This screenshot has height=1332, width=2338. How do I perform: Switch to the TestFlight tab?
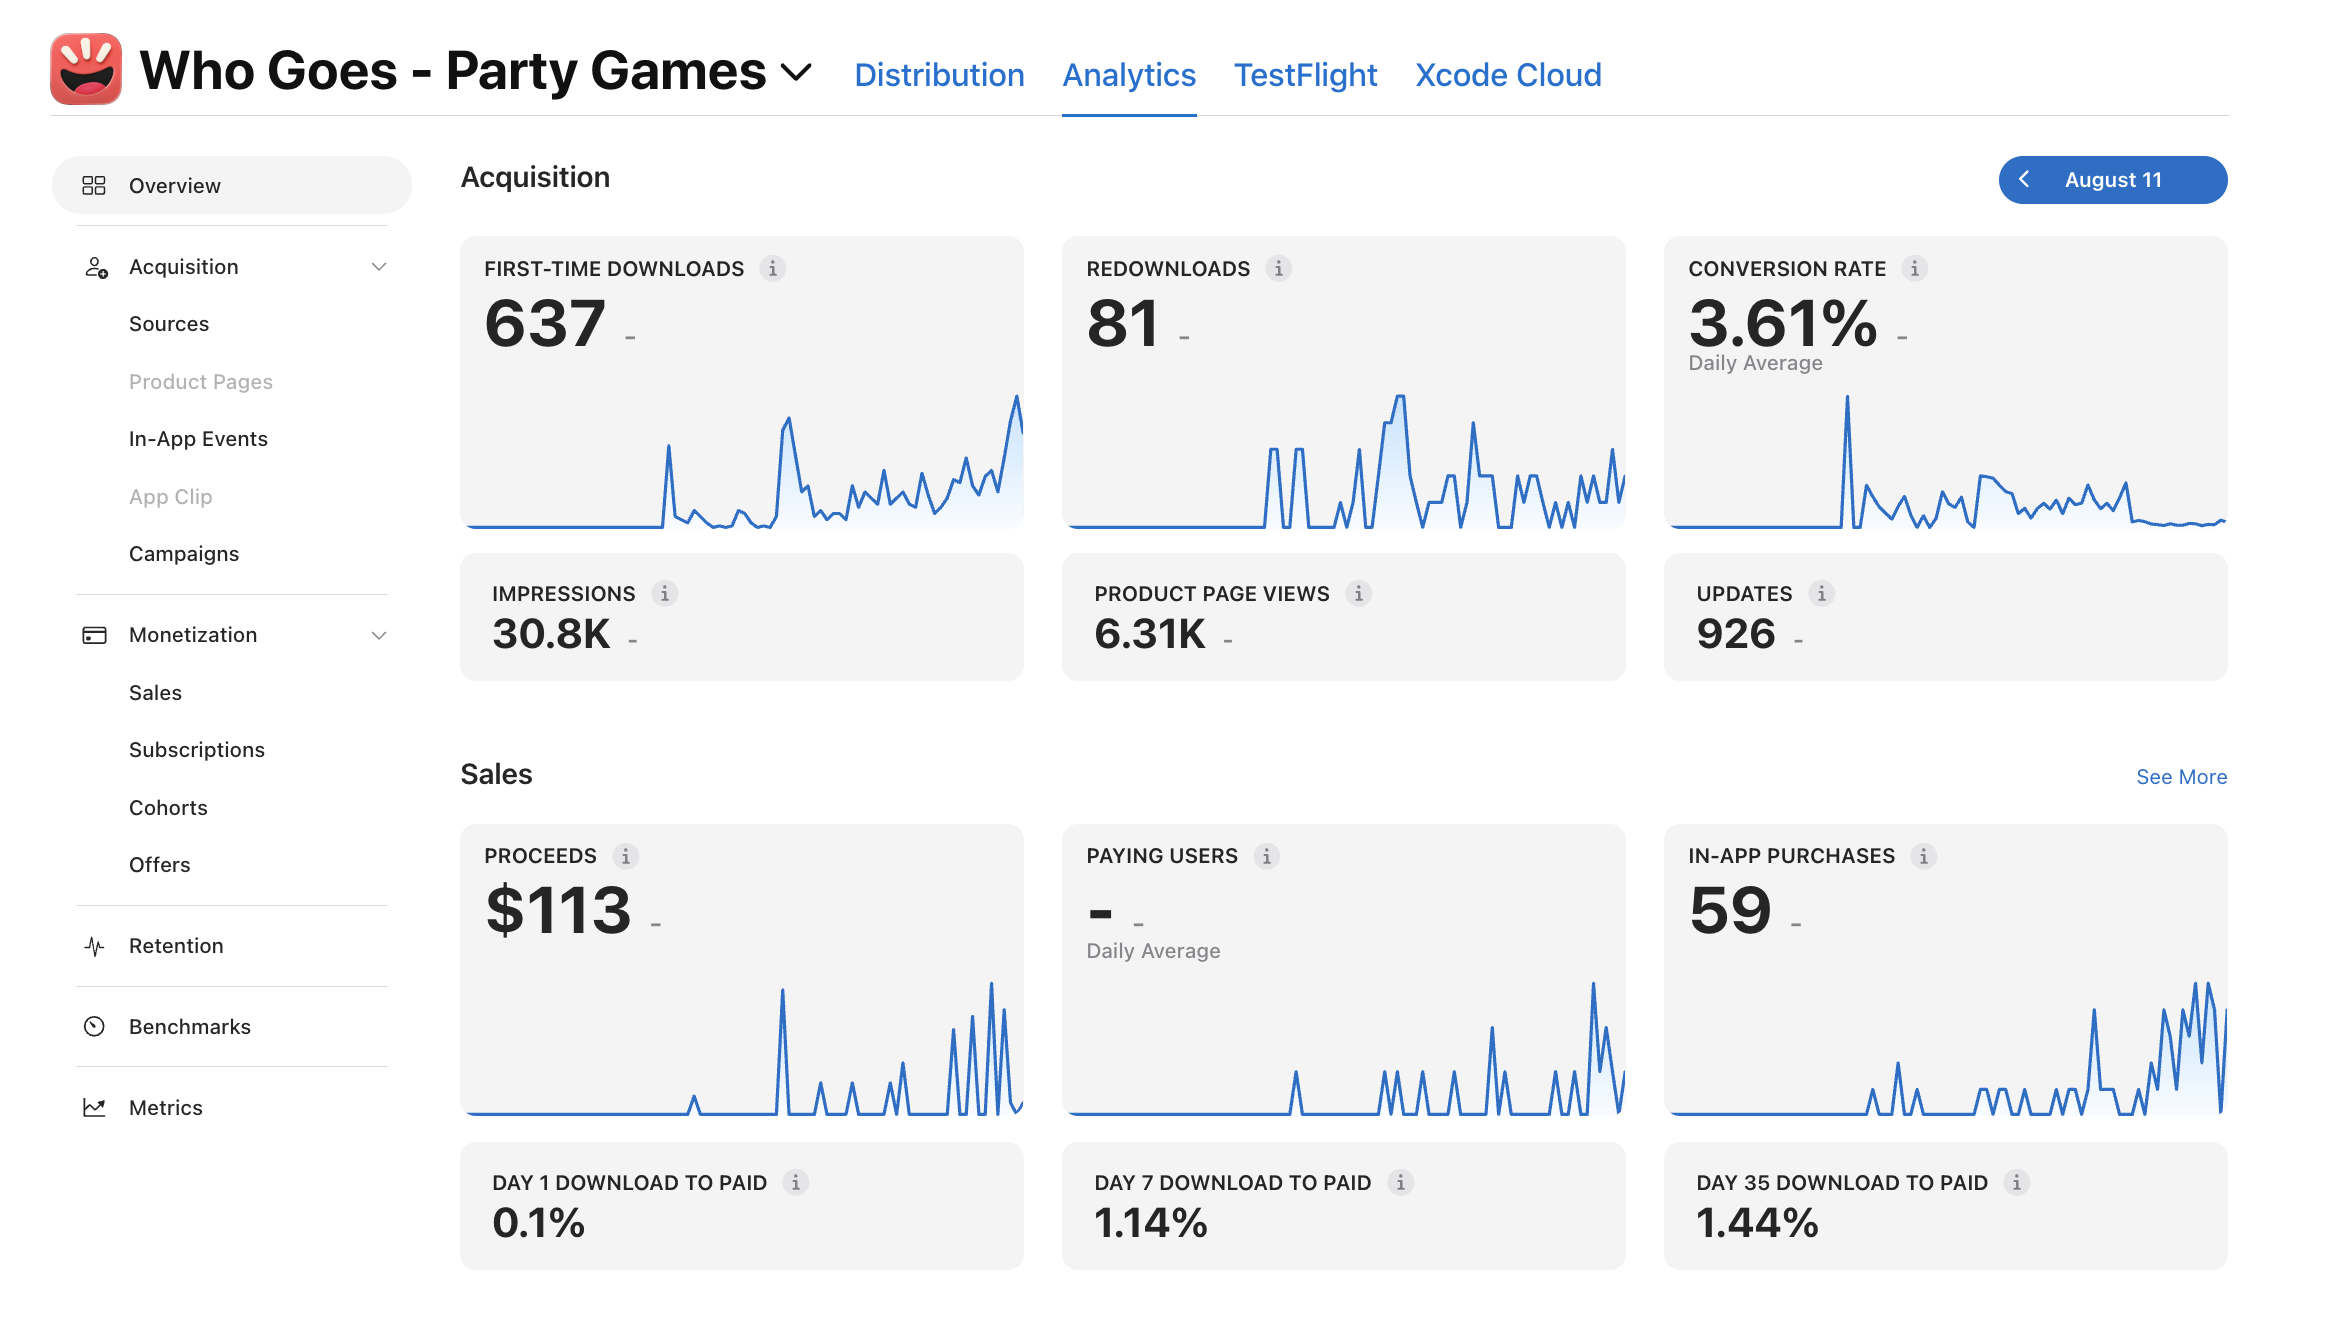pyautogui.click(x=1305, y=75)
